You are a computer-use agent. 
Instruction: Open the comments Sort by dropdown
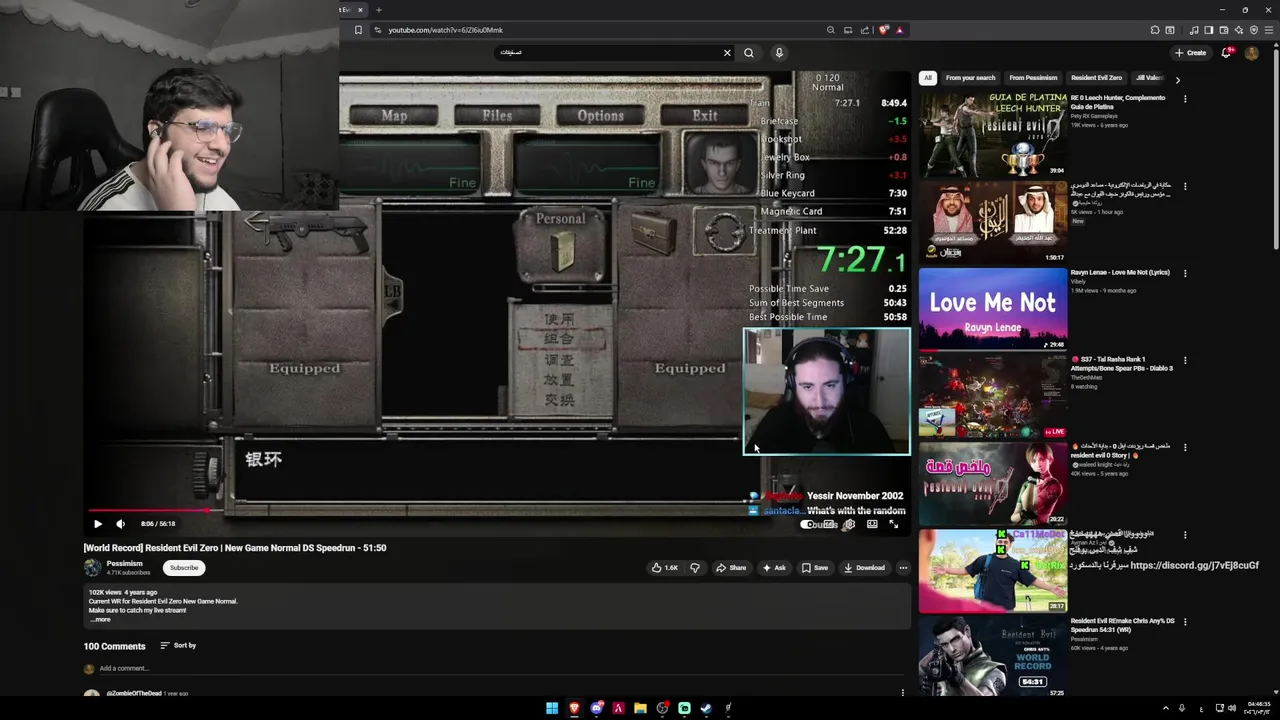click(x=178, y=646)
